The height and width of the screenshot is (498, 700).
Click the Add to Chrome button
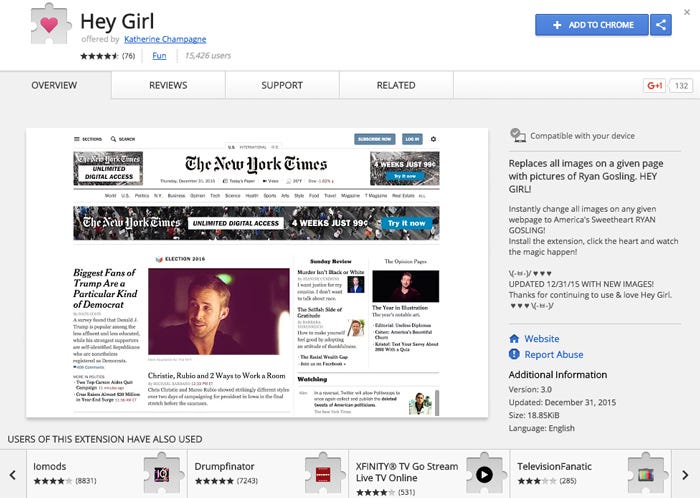point(592,25)
